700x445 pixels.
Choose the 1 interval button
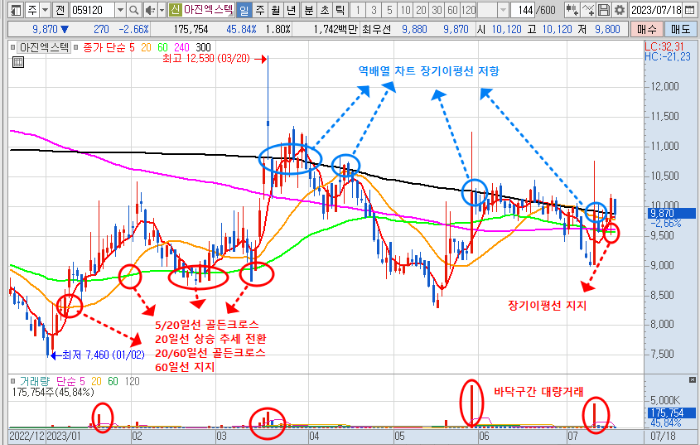point(357,10)
